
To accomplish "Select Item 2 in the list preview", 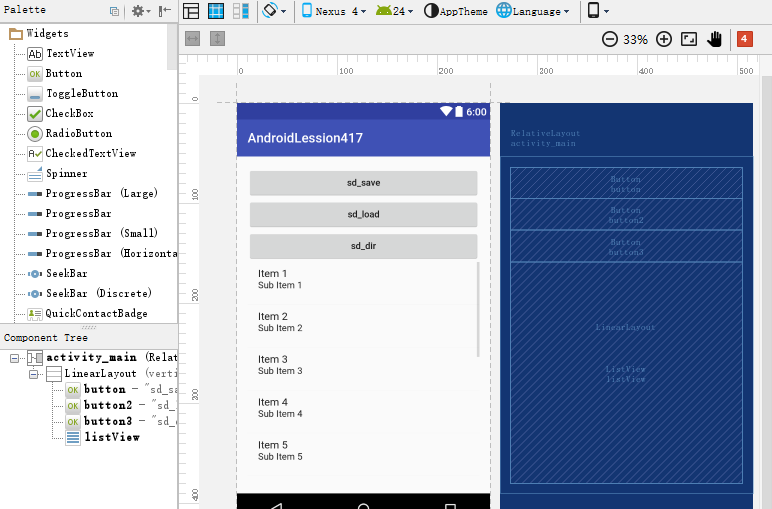I will [363, 322].
